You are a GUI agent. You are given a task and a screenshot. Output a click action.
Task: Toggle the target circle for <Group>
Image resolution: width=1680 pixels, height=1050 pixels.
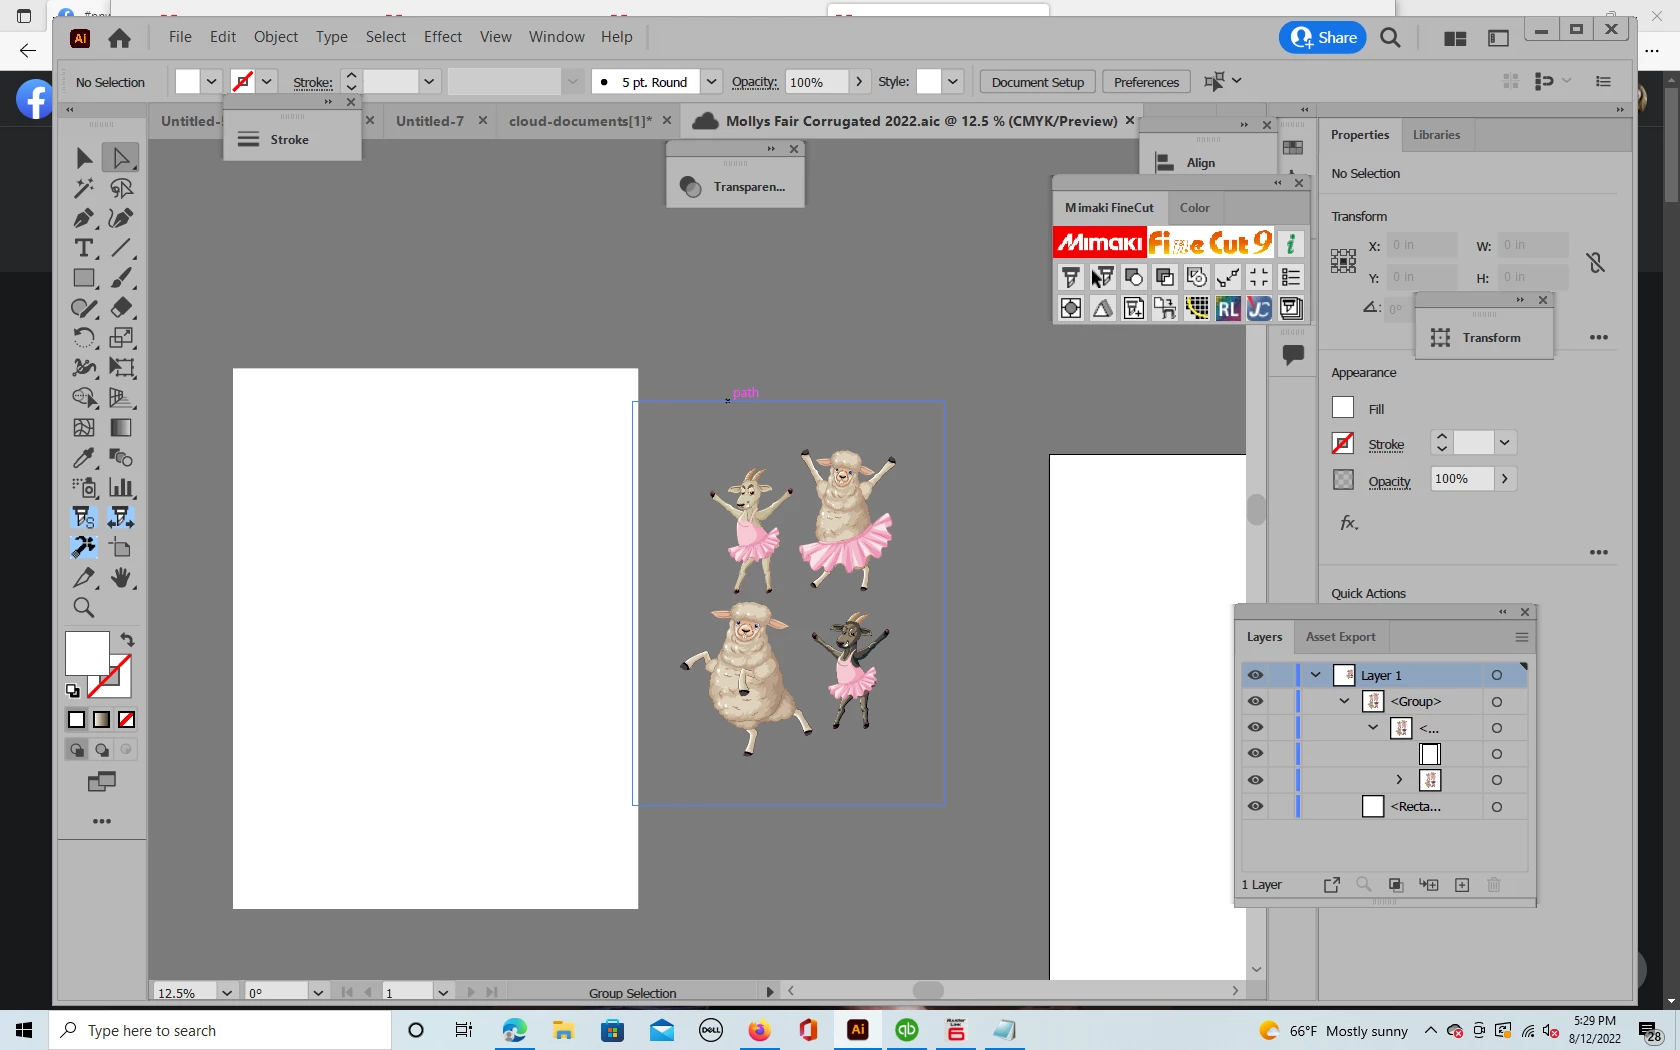click(1497, 701)
